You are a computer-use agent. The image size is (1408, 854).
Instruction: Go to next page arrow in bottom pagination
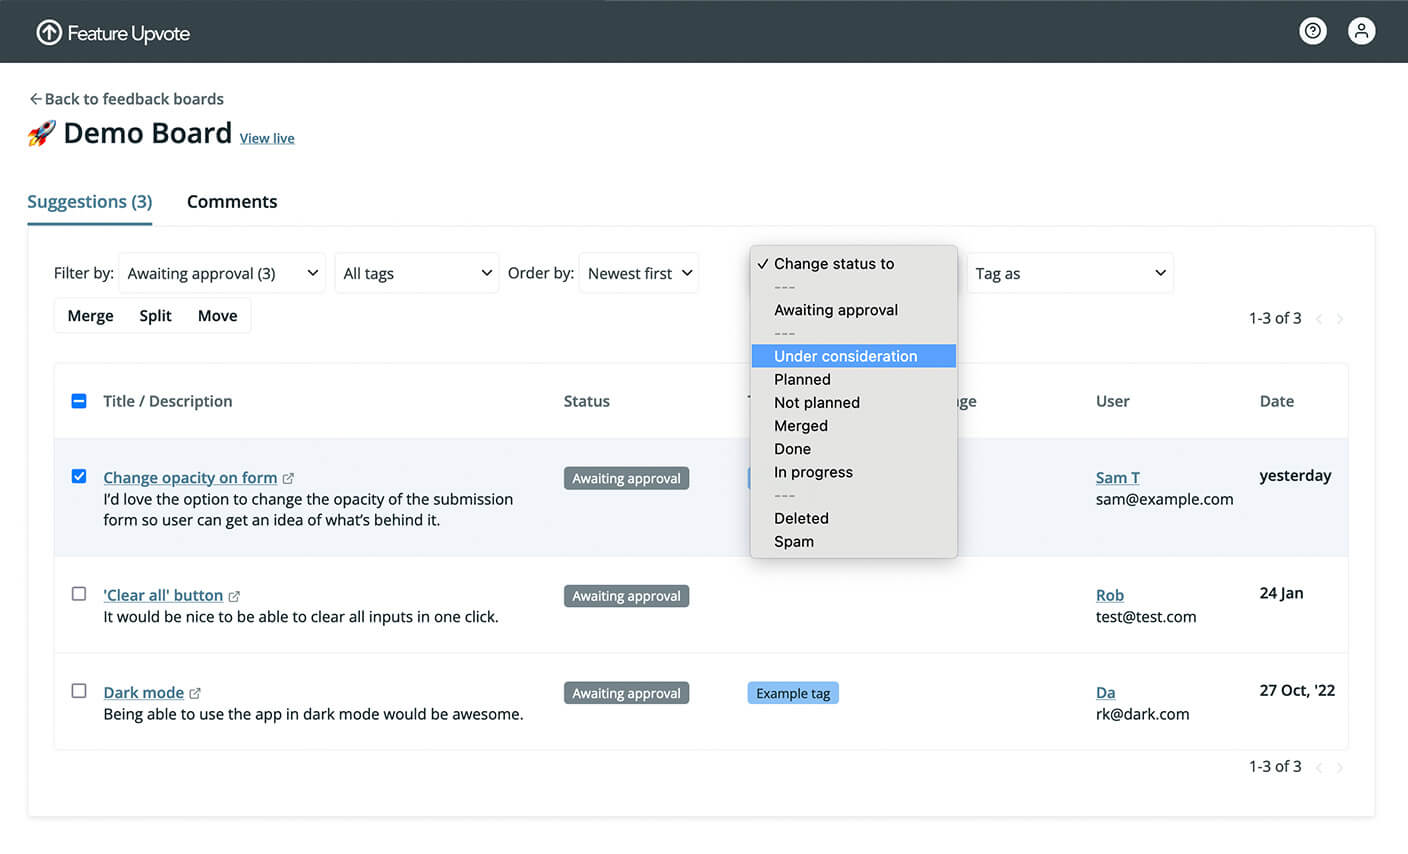click(1340, 767)
